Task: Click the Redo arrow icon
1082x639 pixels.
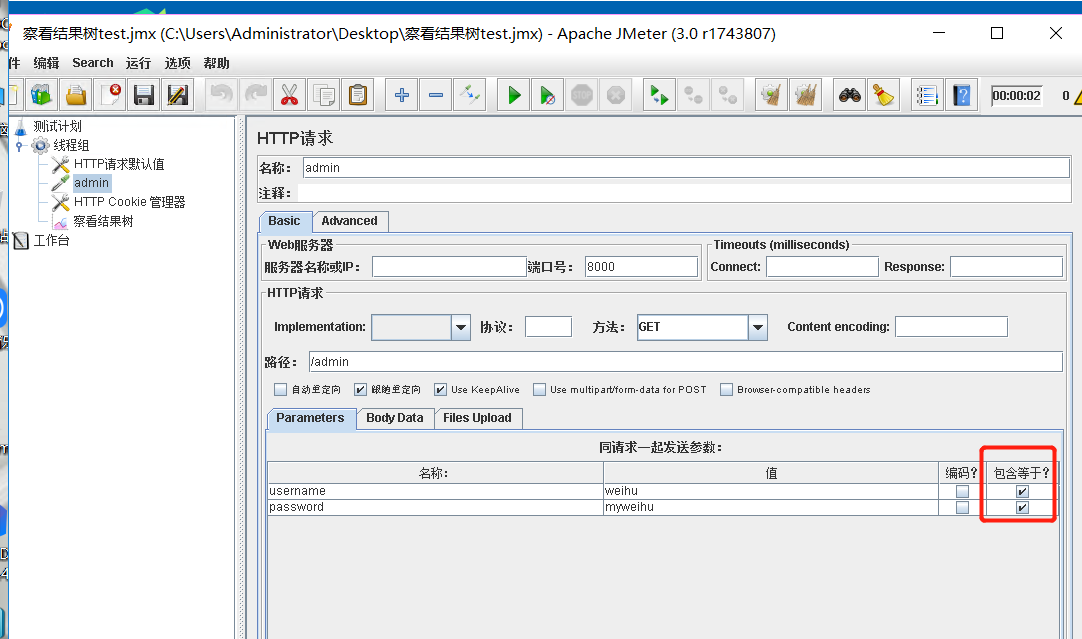Action: [256, 95]
